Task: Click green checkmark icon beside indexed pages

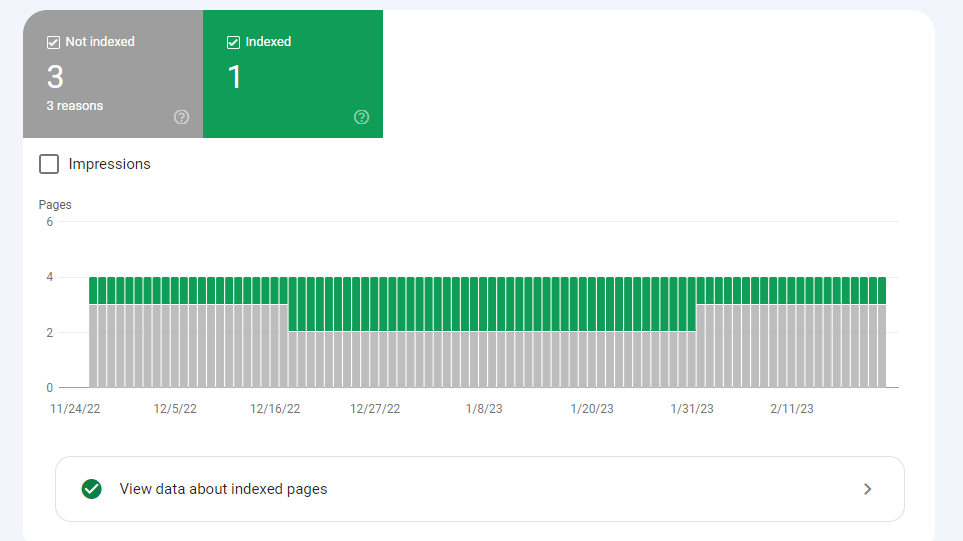Action: 92,489
